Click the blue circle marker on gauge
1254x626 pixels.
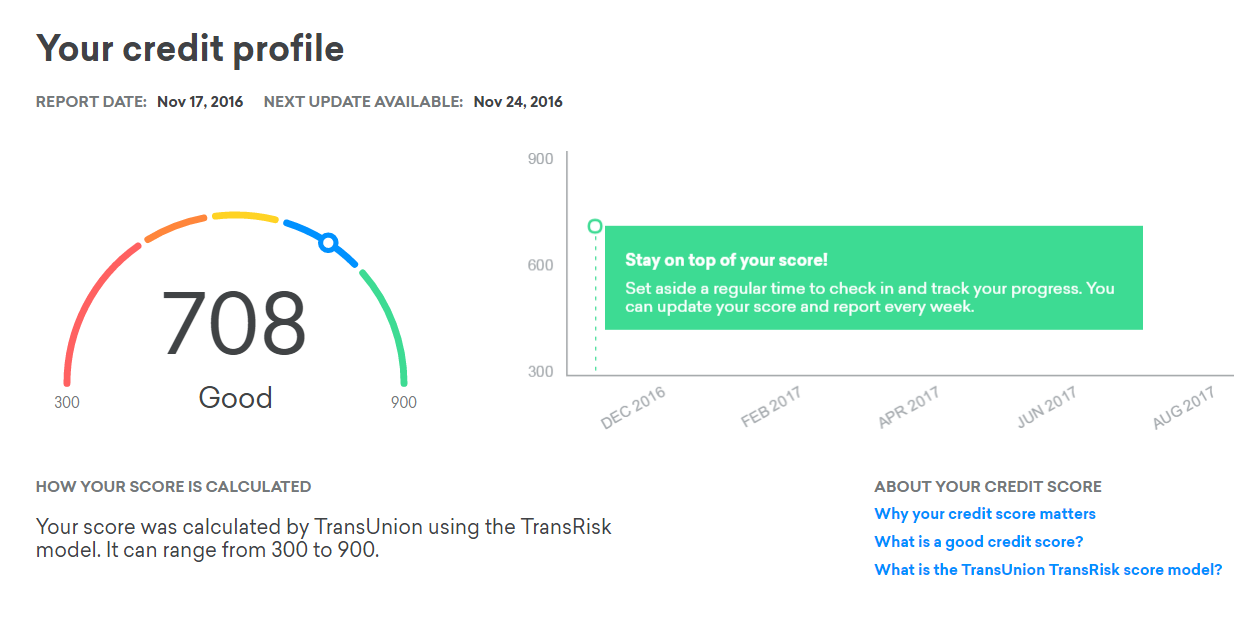327,242
